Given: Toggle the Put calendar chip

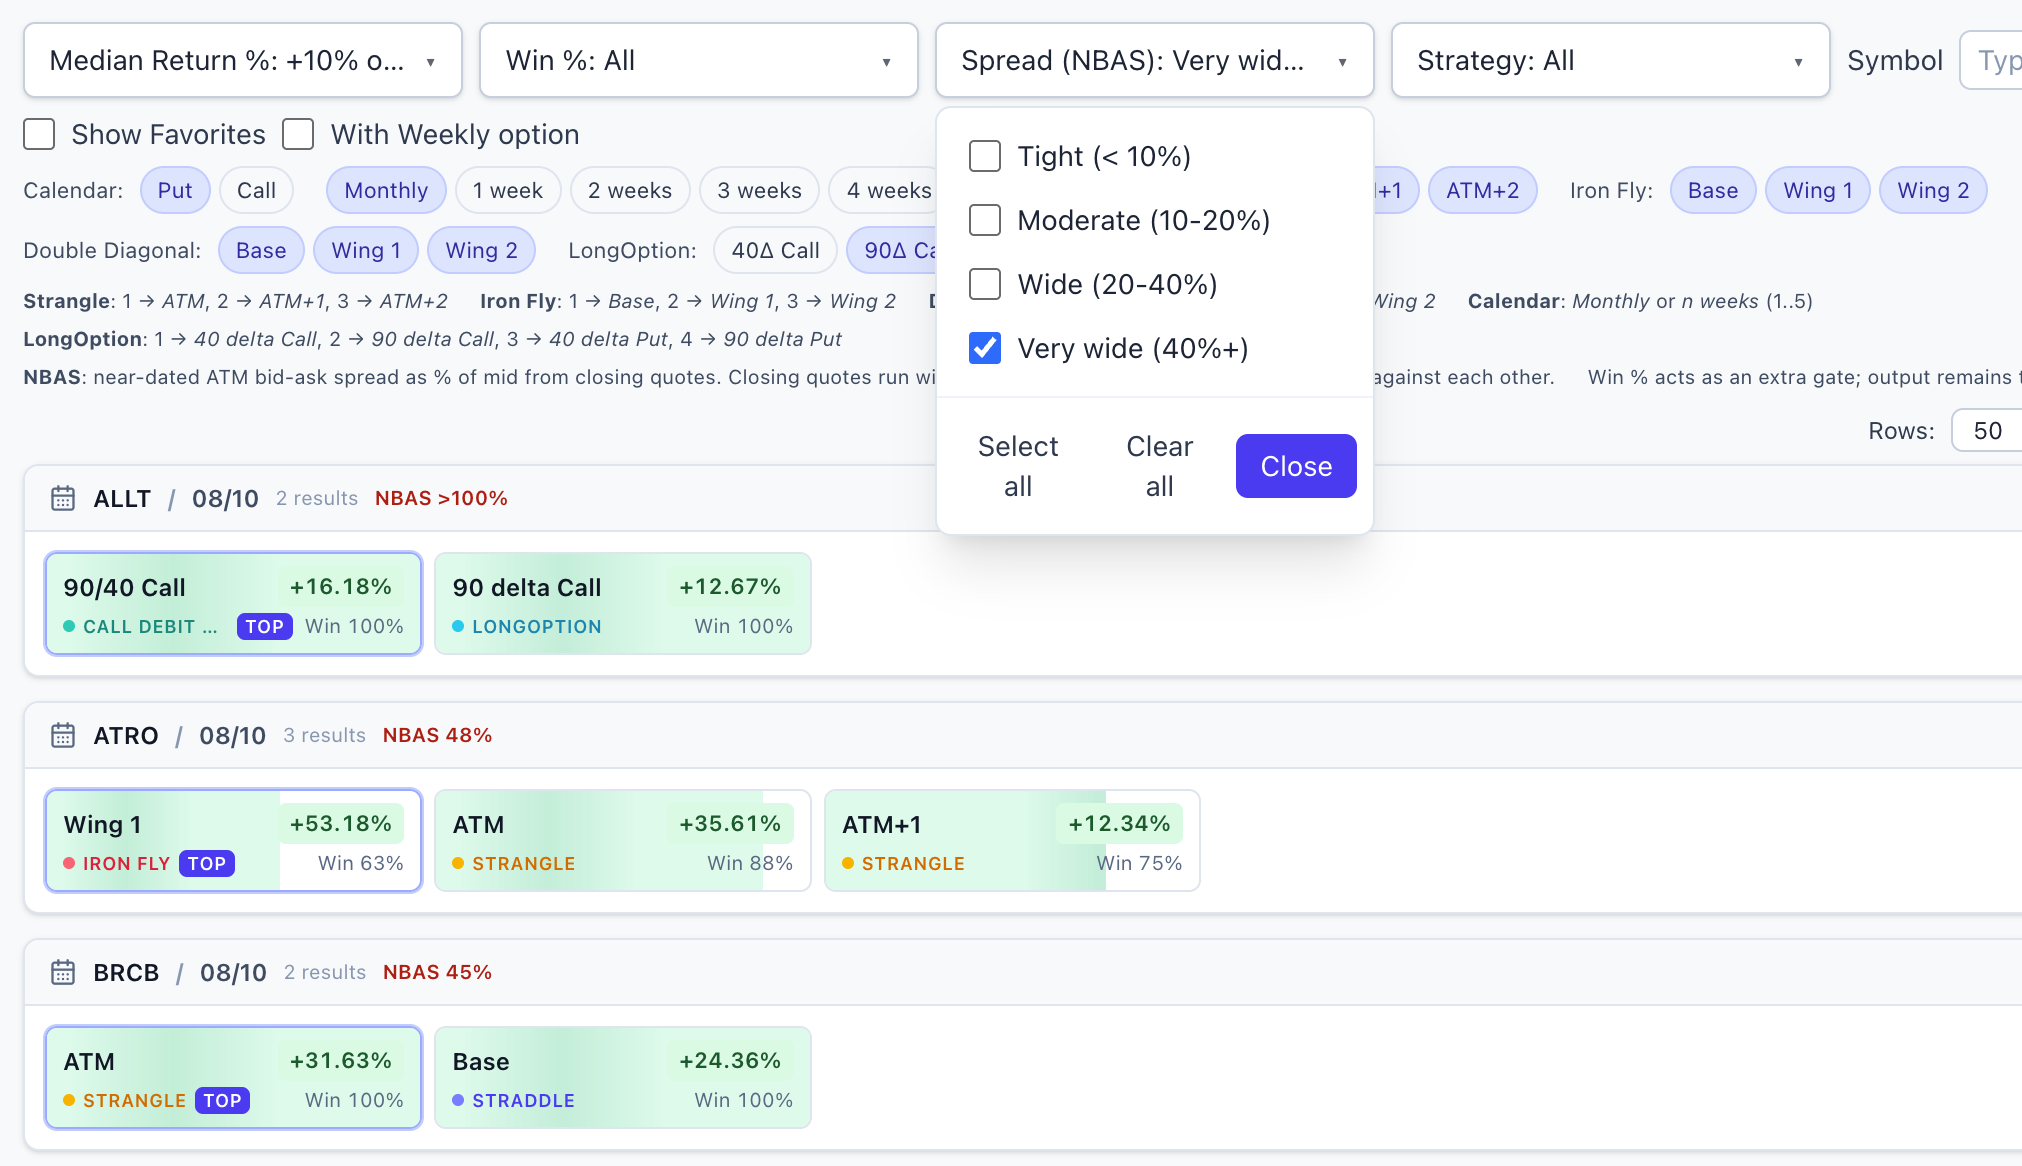Looking at the screenshot, I should pos(175,191).
